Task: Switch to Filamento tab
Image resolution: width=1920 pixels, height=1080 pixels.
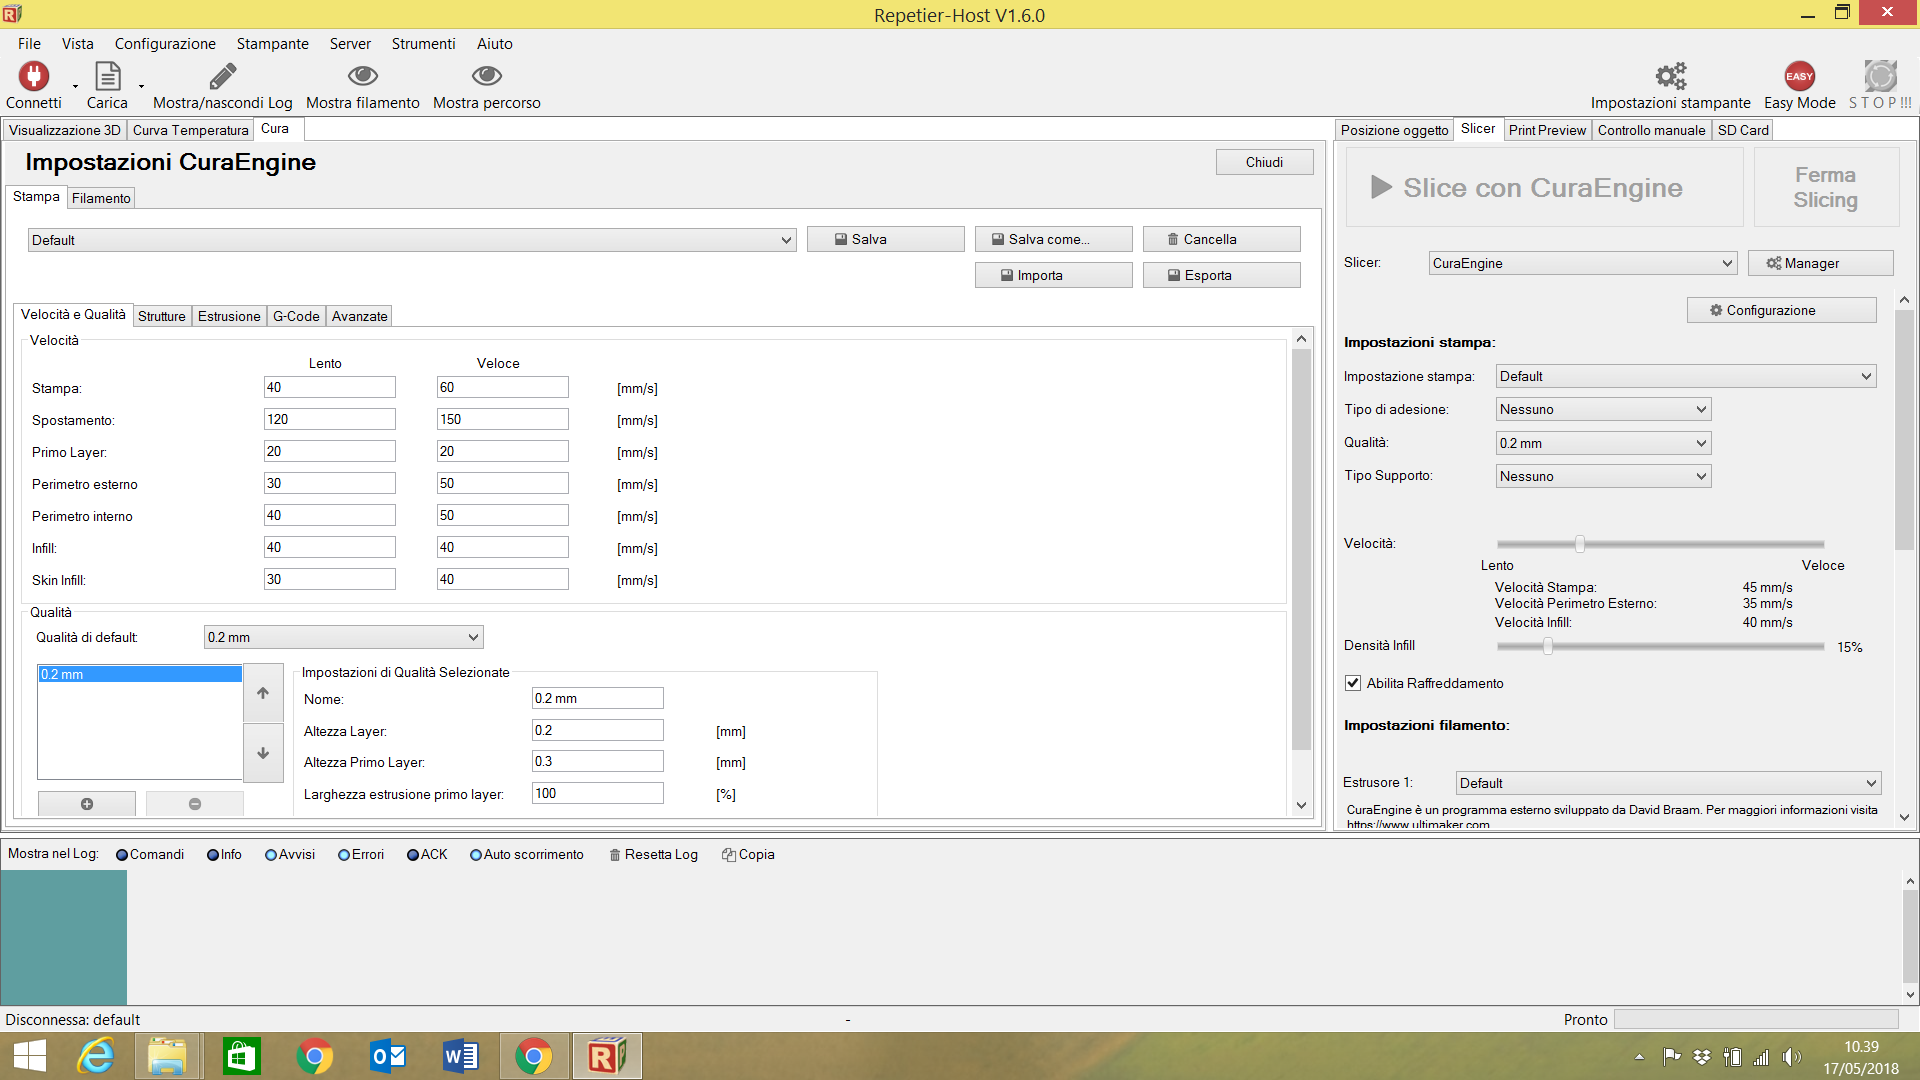Action: tap(101, 198)
